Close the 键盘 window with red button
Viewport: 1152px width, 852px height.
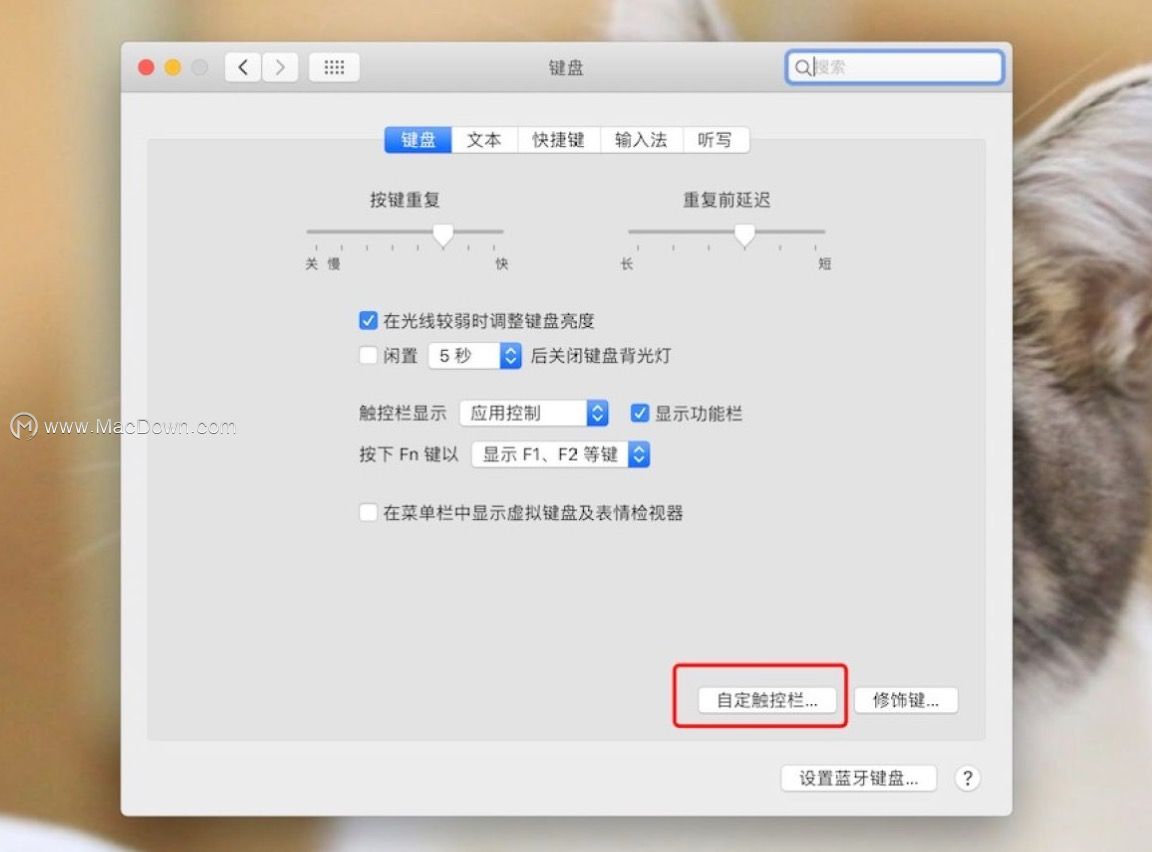click(146, 68)
